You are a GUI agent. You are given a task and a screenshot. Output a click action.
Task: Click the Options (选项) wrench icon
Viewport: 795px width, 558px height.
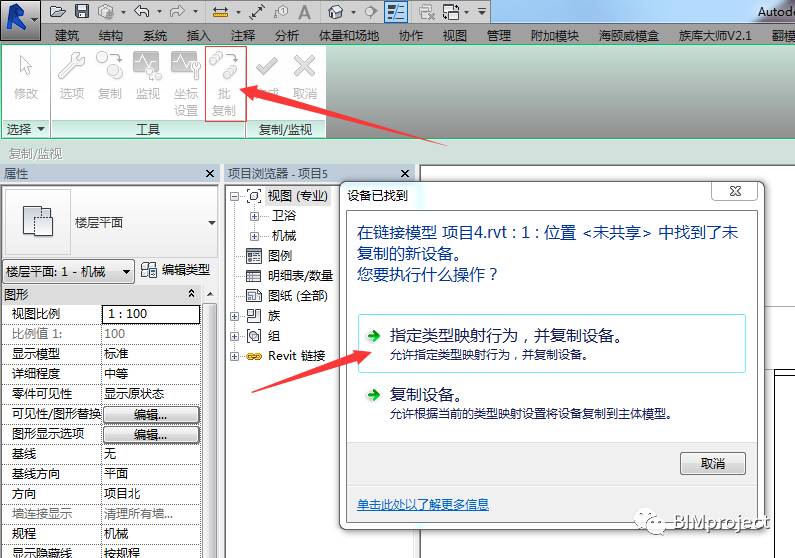[71, 68]
